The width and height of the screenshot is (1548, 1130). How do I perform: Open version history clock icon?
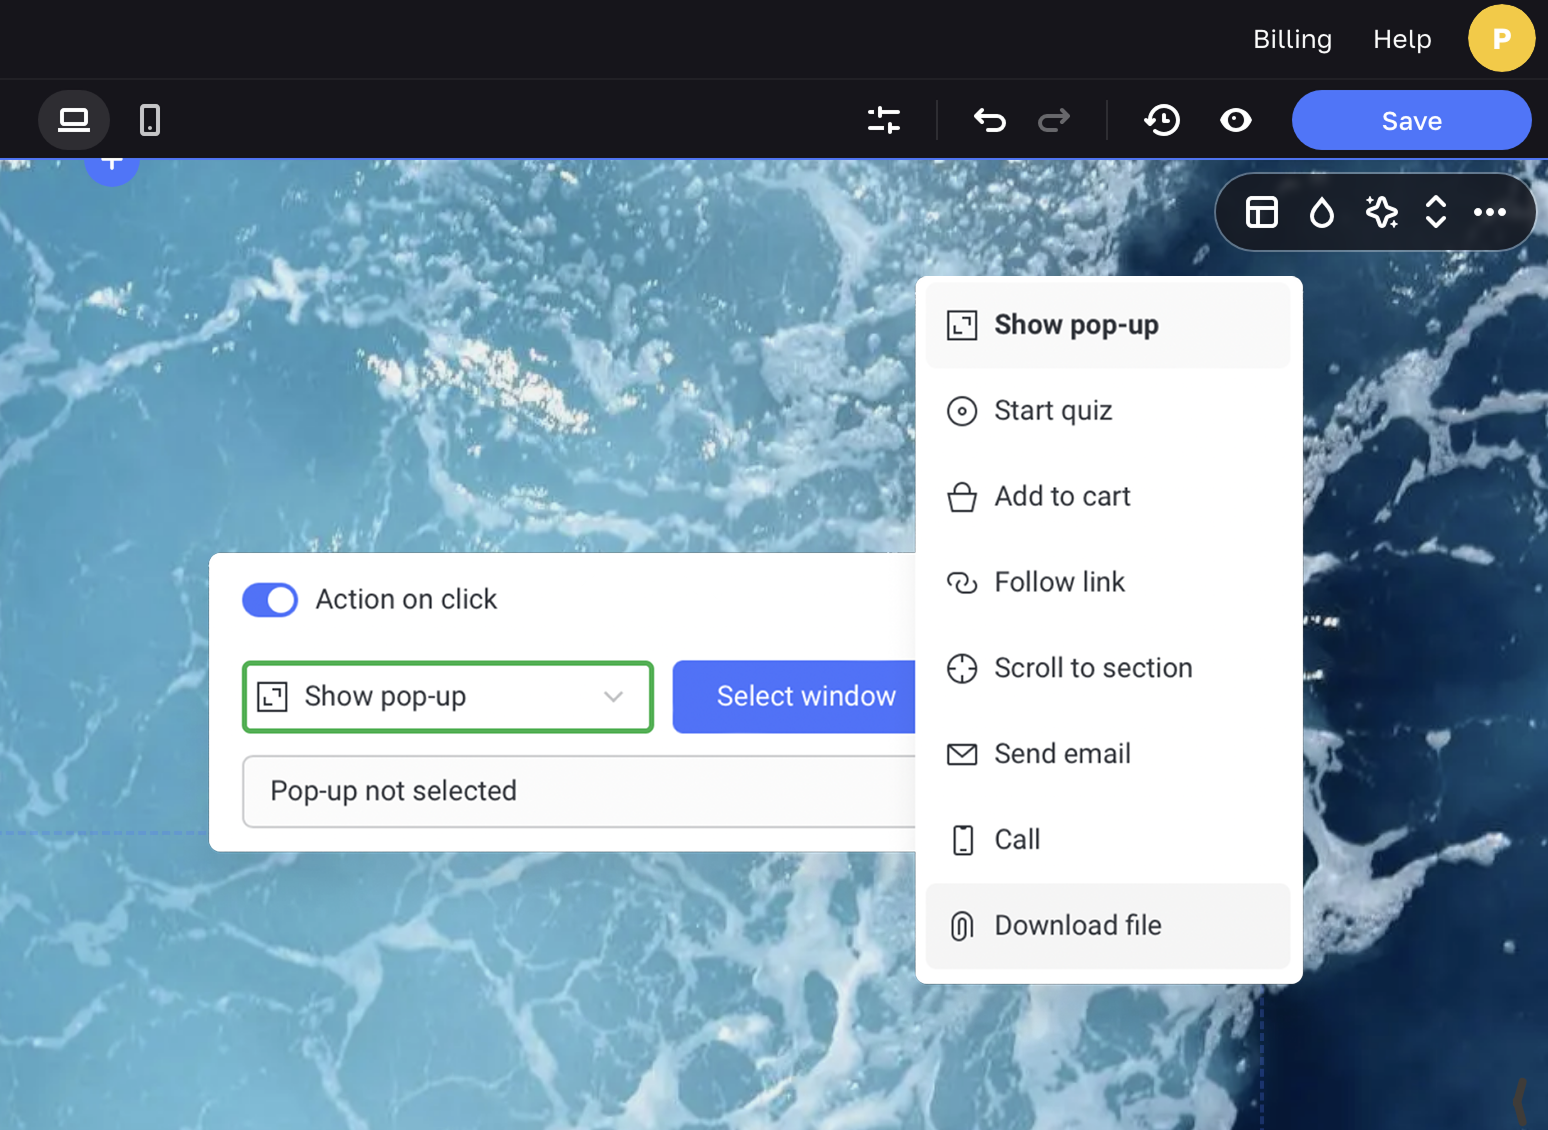pyautogui.click(x=1162, y=120)
